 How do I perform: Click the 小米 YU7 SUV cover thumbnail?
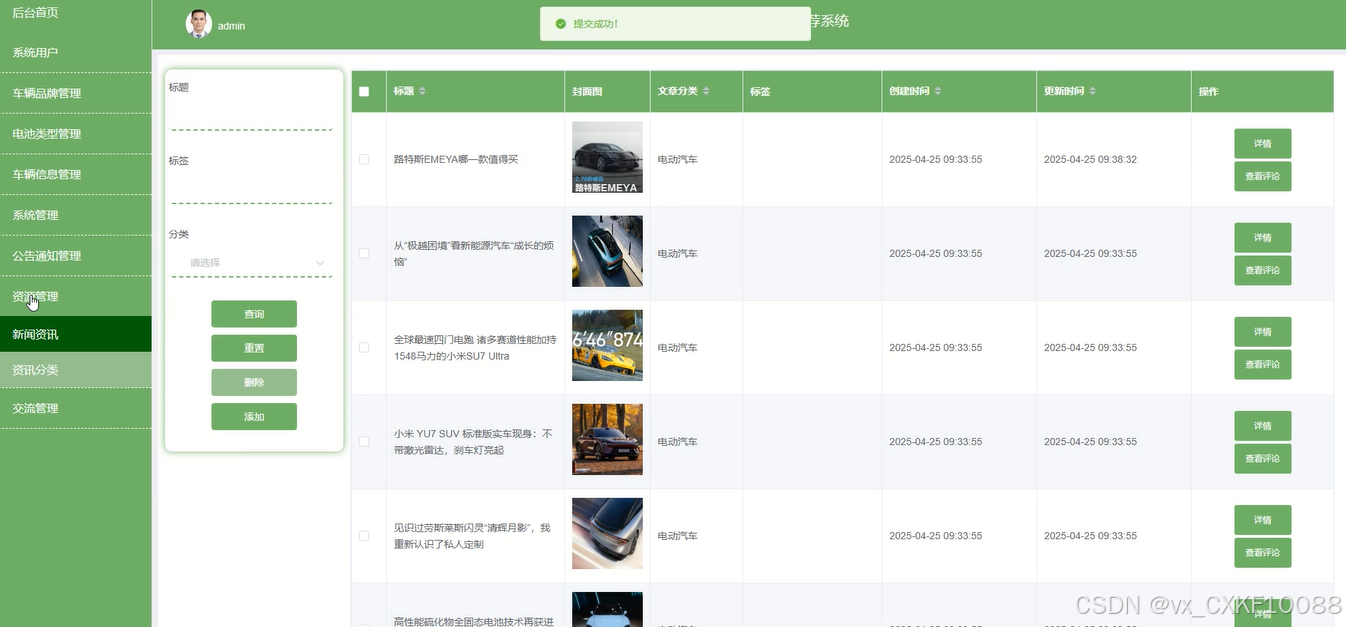607,439
